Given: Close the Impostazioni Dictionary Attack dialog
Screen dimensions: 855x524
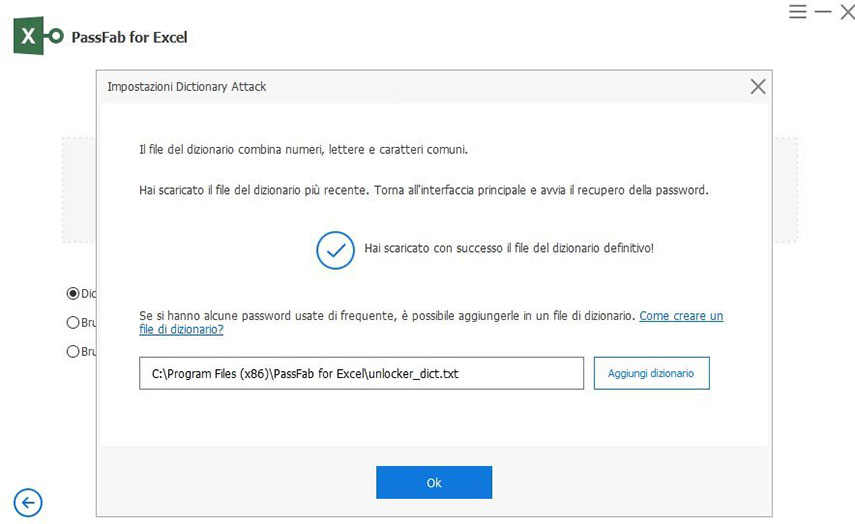Looking at the screenshot, I should tap(758, 87).
